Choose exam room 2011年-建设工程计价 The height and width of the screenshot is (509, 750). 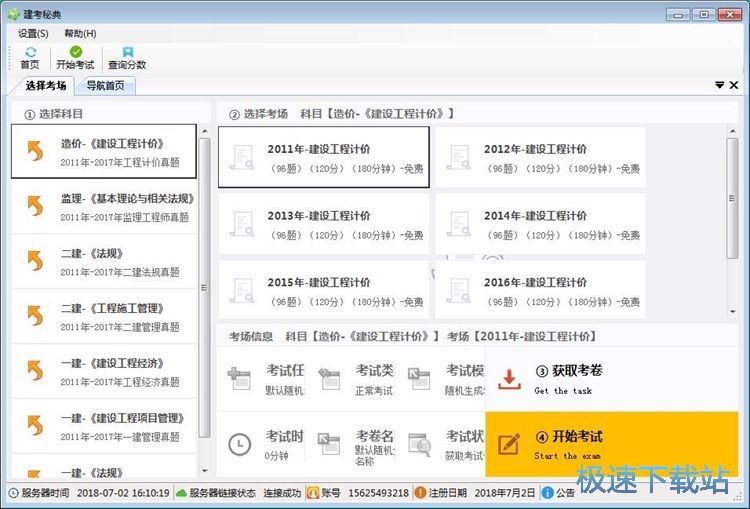pyautogui.click(x=324, y=157)
